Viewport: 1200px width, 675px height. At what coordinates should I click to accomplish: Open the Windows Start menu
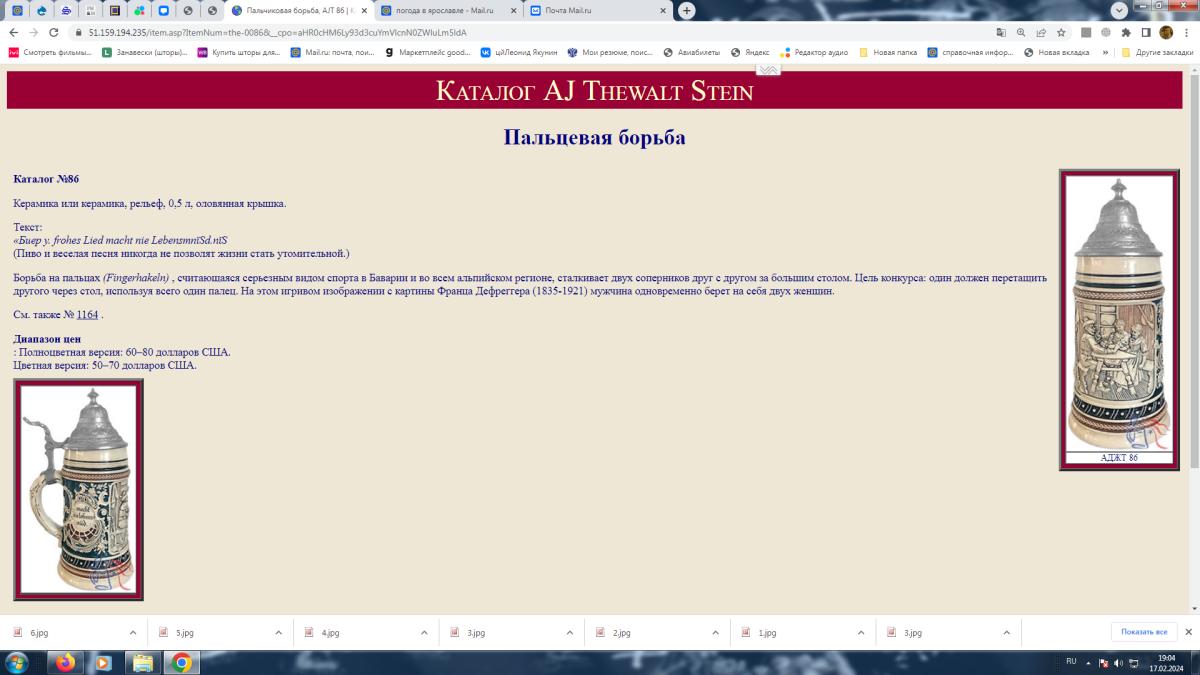pyautogui.click(x=17, y=662)
